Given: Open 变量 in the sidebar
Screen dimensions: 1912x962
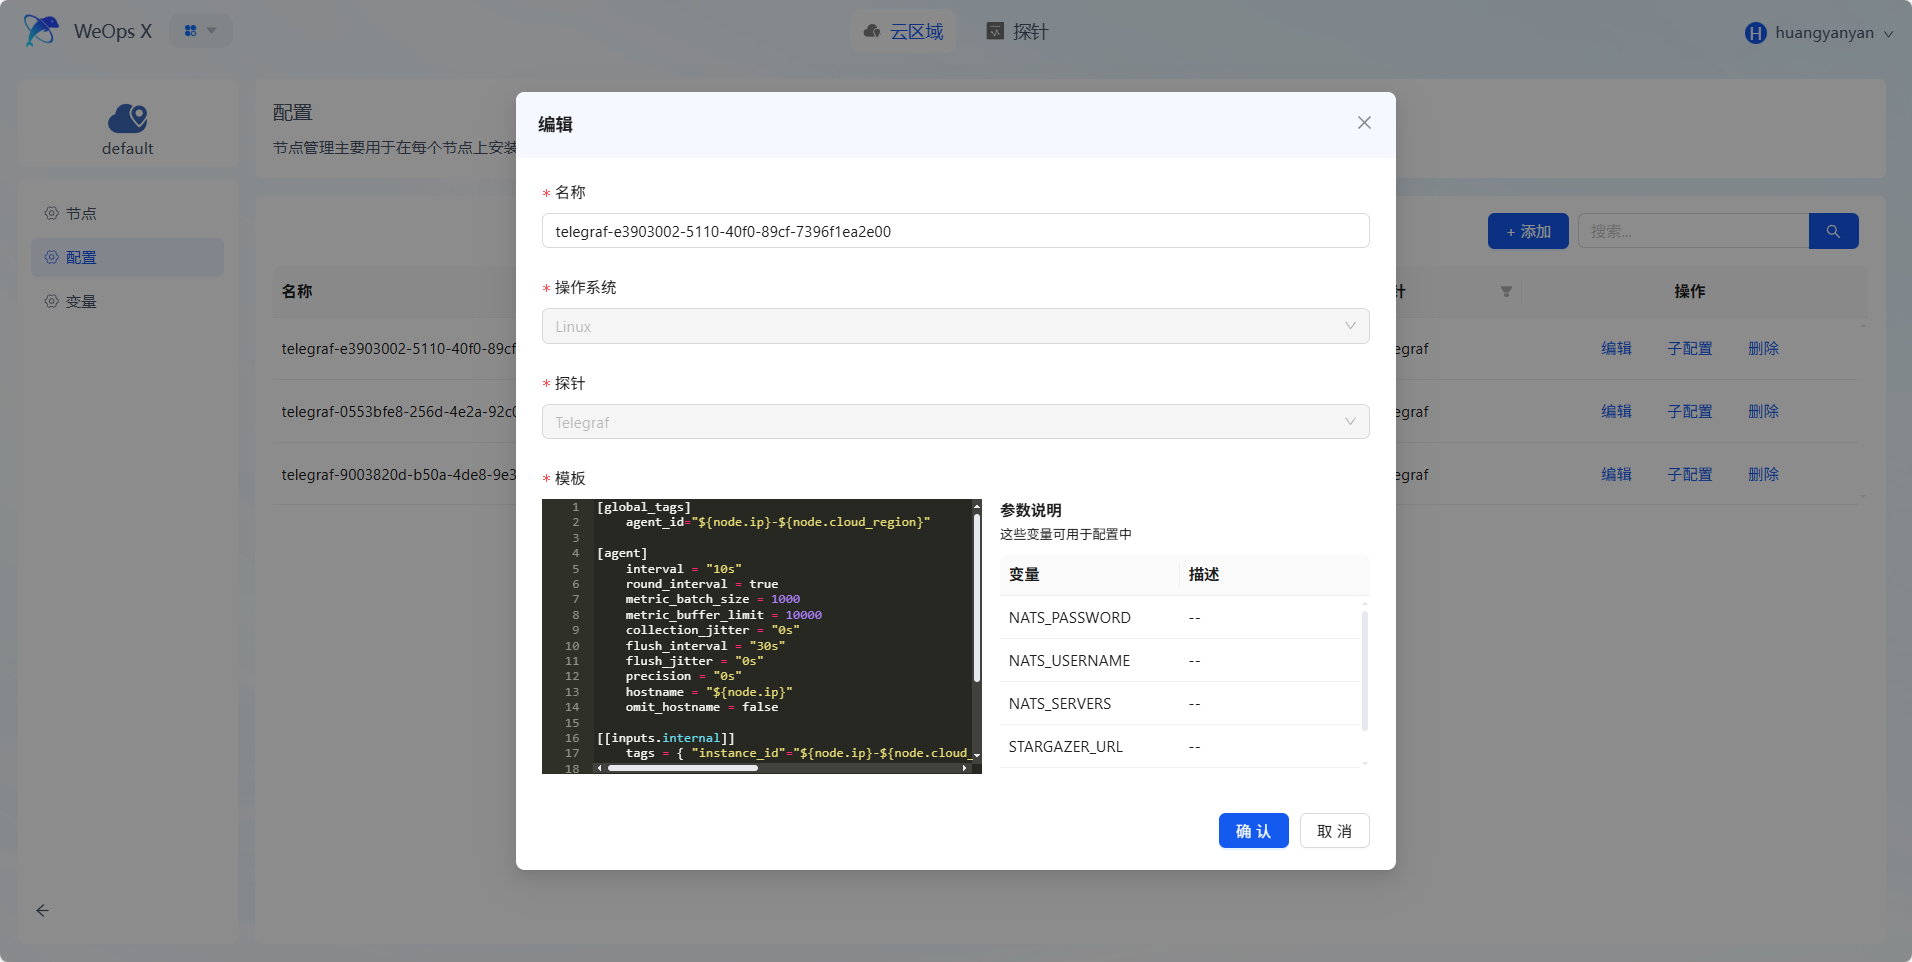Looking at the screenshot, I should click(127, 302).
